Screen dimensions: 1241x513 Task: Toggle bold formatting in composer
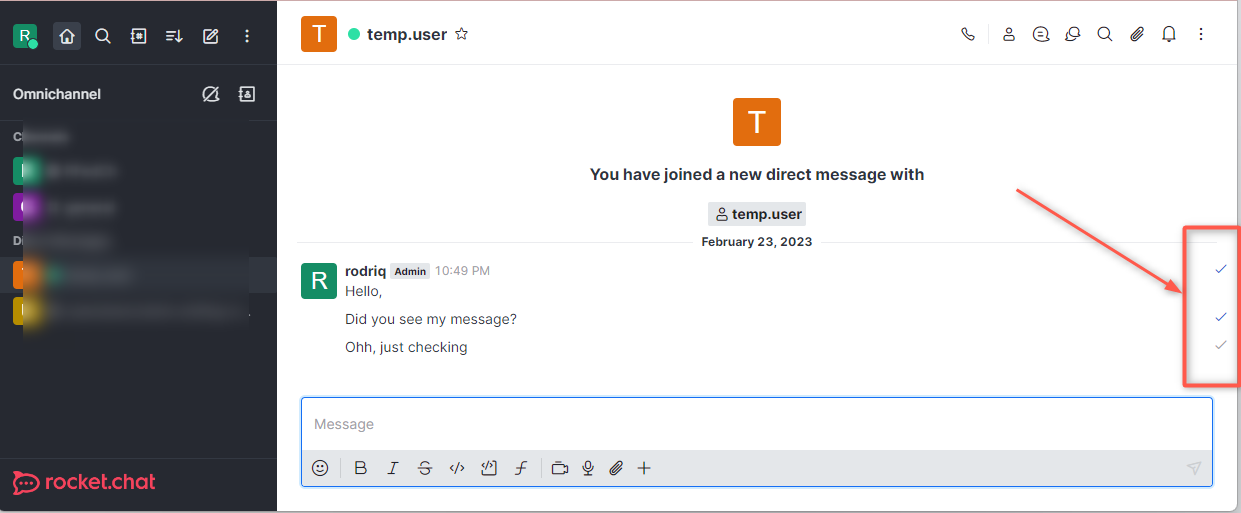361,468
